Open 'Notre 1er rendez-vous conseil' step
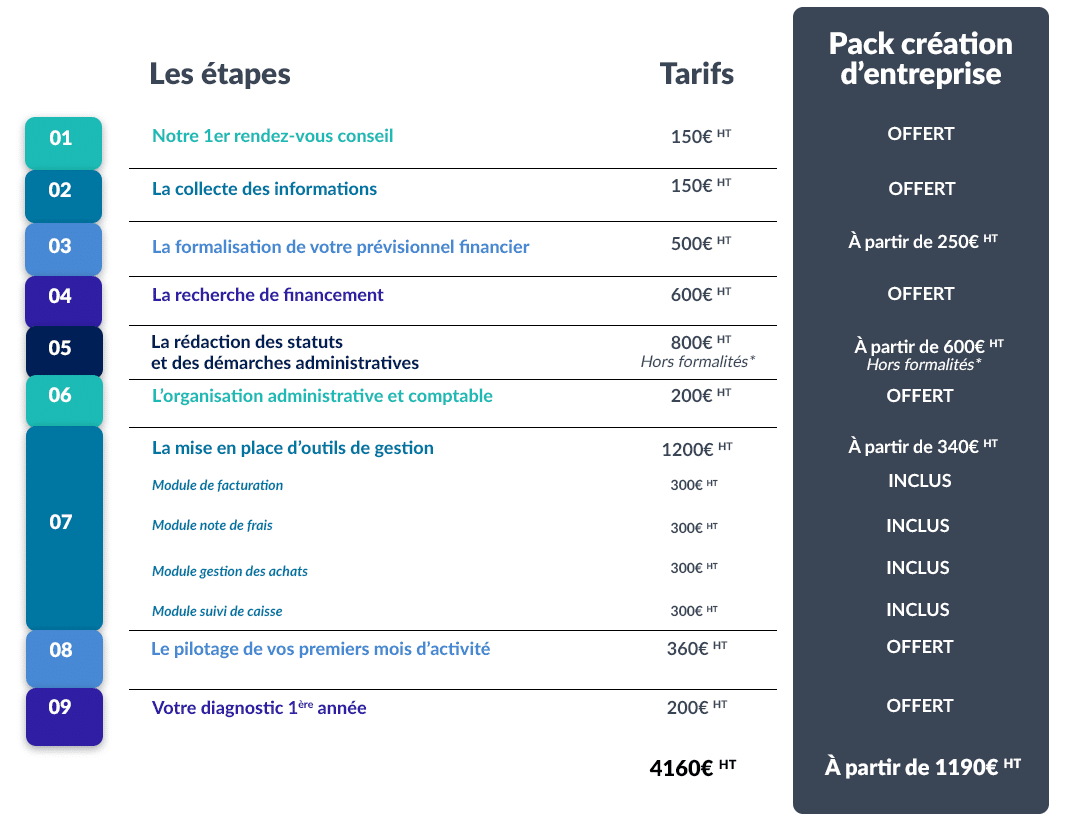Viewport: 1076px width, 821px height. 272,136
